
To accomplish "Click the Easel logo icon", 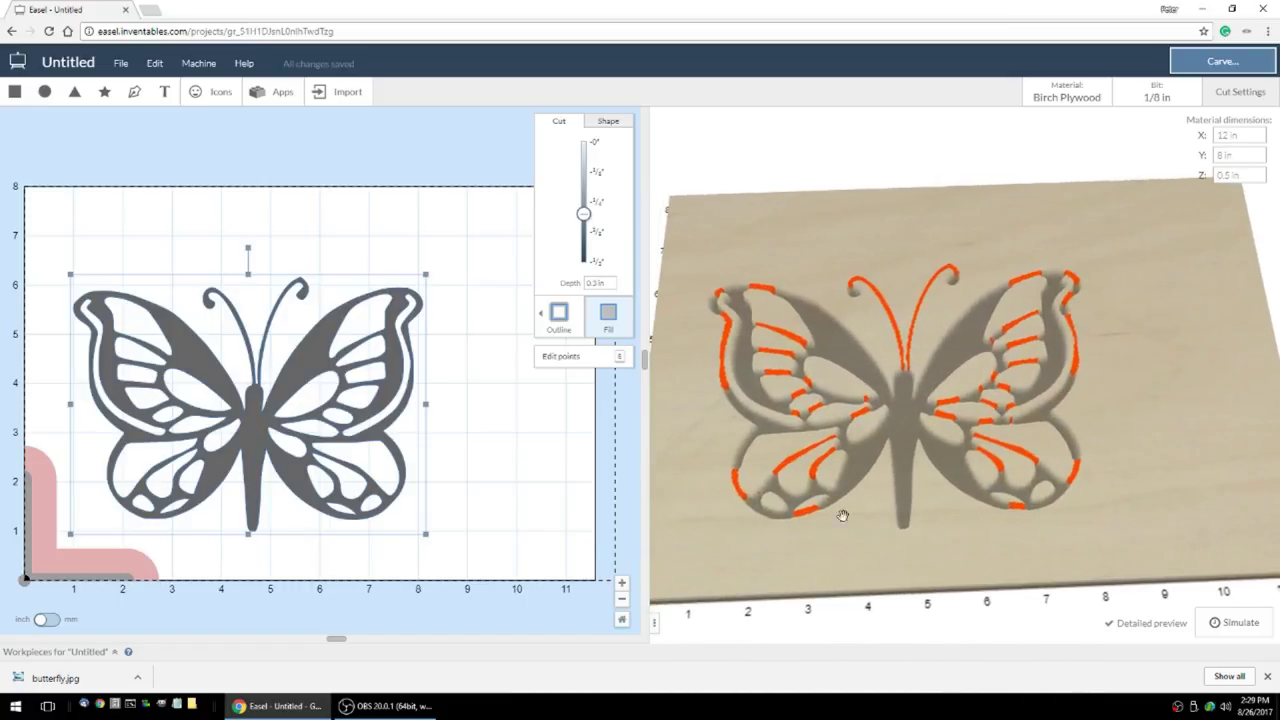I will 17,62.
